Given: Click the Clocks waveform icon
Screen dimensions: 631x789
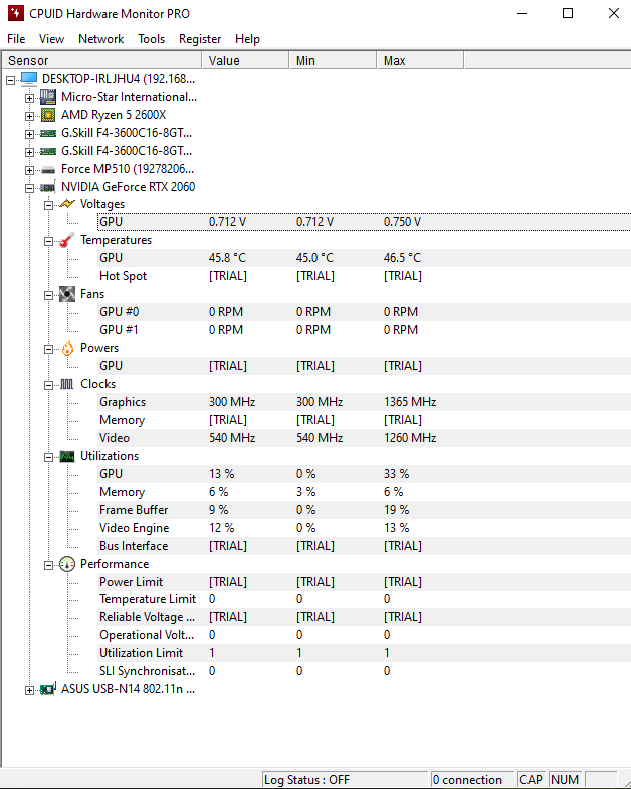Looking at the screenshot, I should pyautogui.click(x=67, y=384).
